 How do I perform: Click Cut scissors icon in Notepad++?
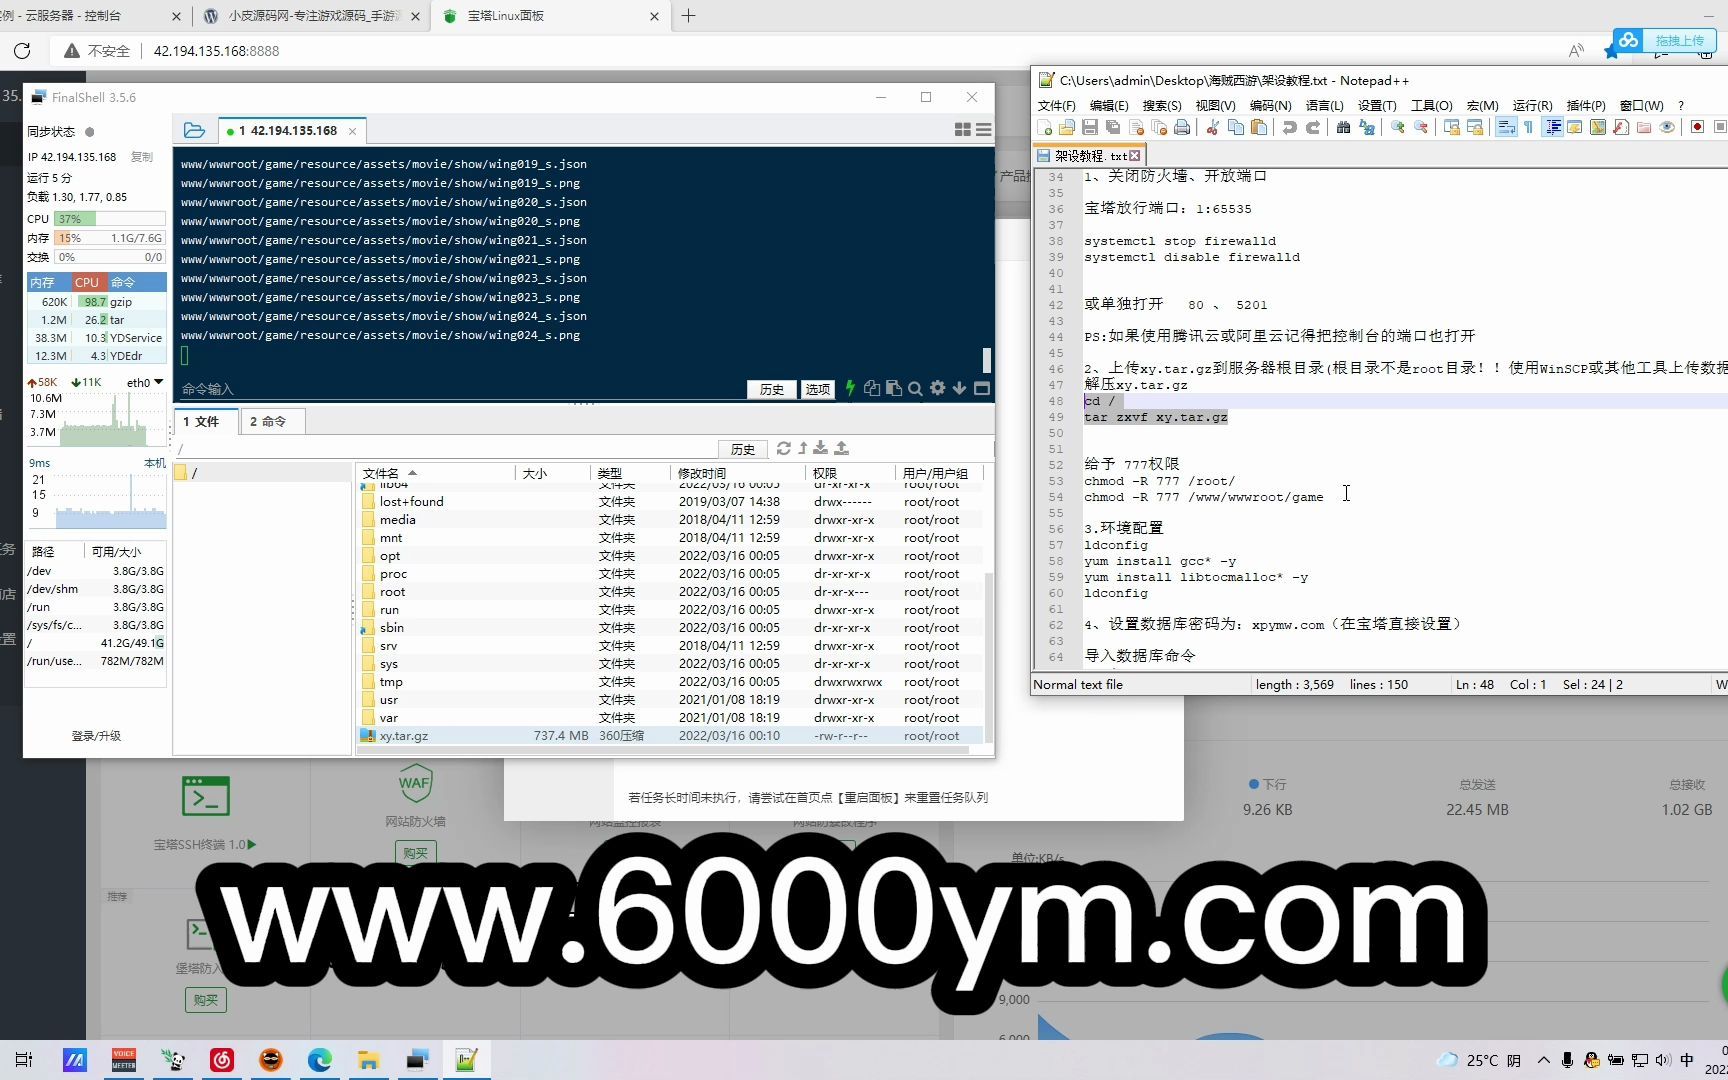tap(1212, 127)
